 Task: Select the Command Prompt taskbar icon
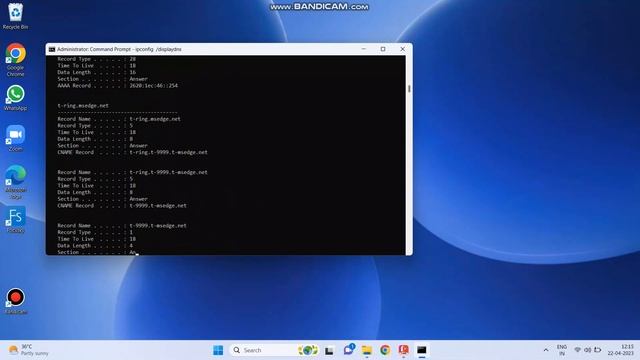422,350
